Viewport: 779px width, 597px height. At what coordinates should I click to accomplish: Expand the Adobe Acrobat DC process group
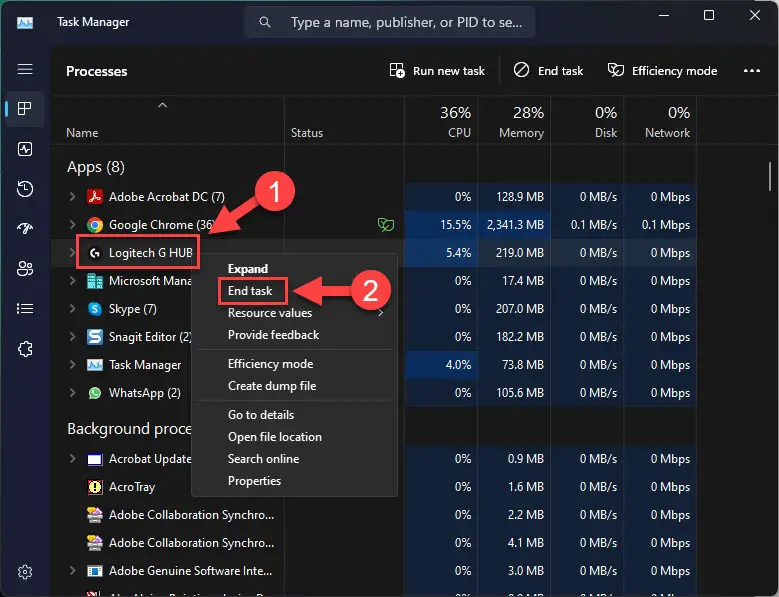(x=73, y=197)
